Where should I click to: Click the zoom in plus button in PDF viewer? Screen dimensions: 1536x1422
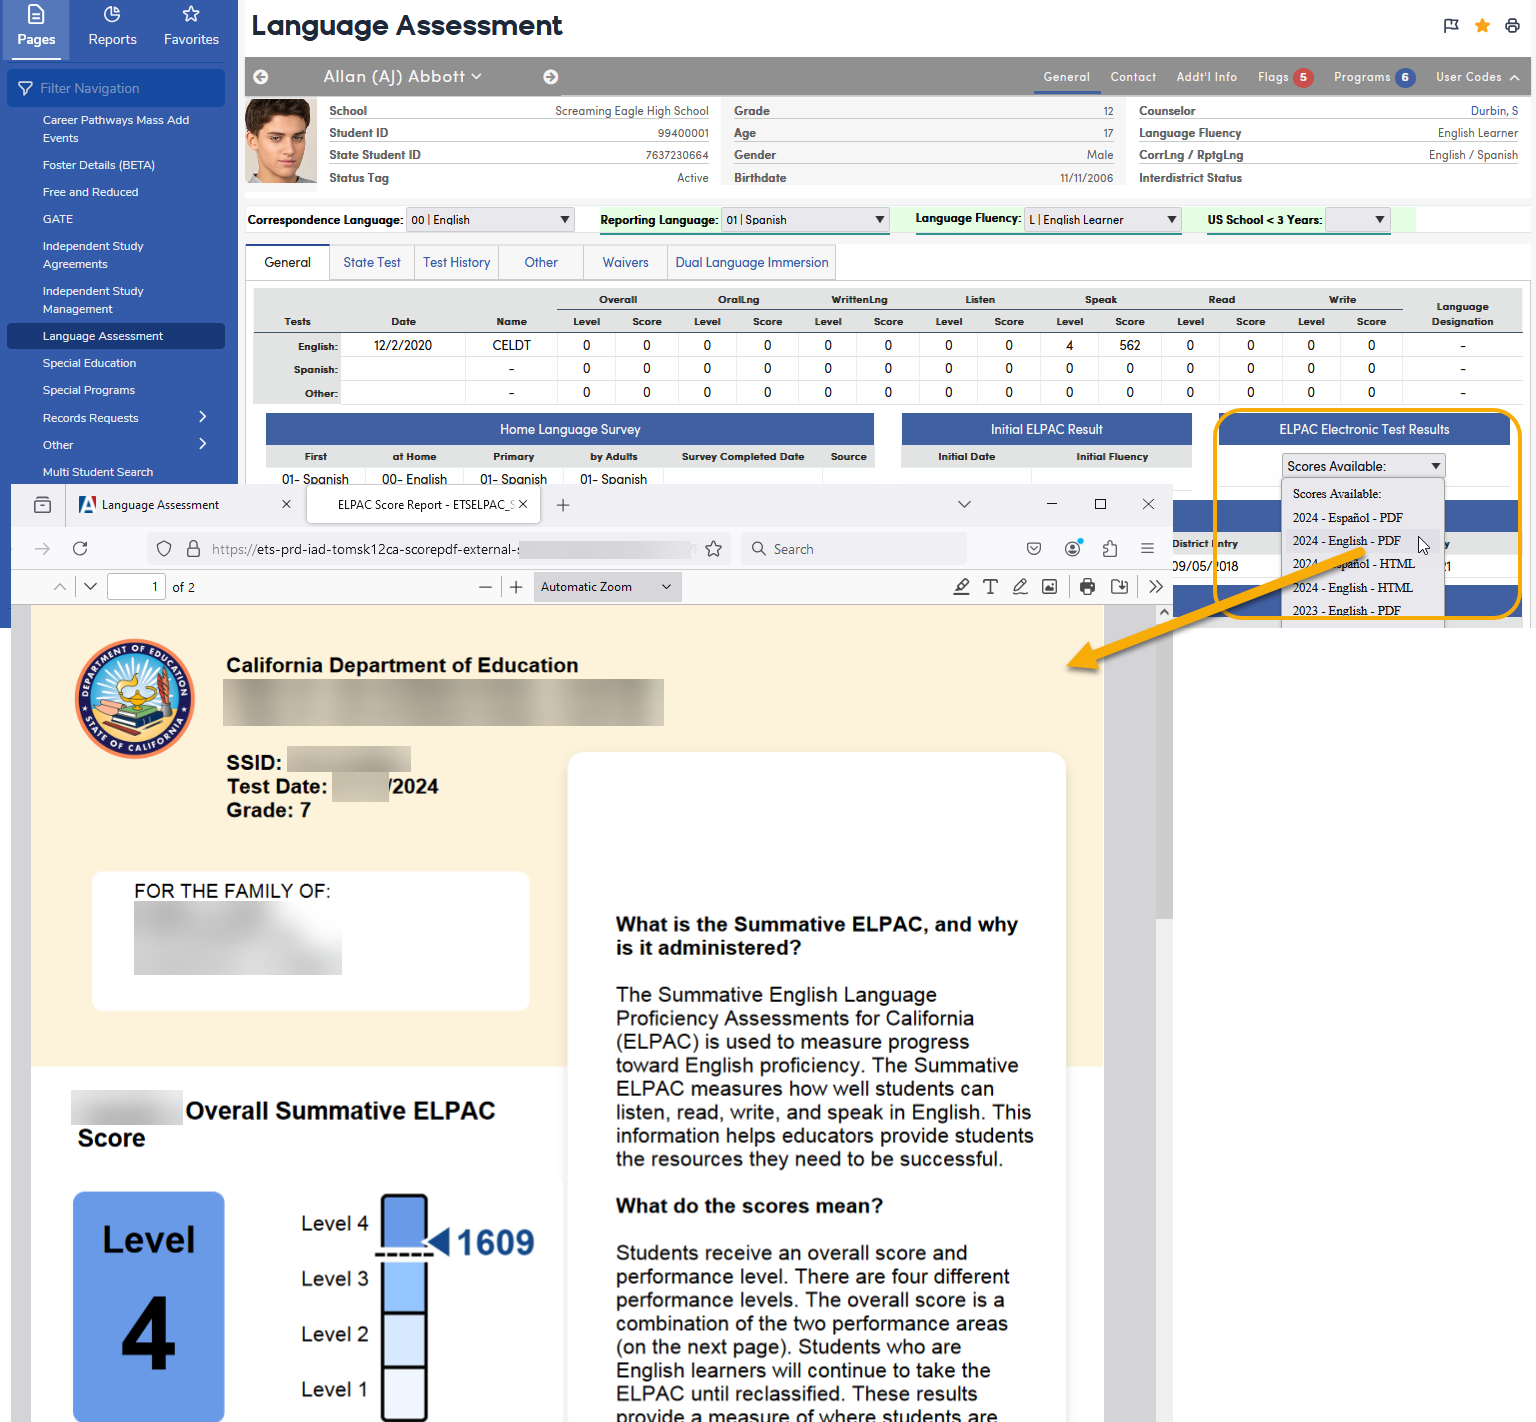[x=516, y=586]
